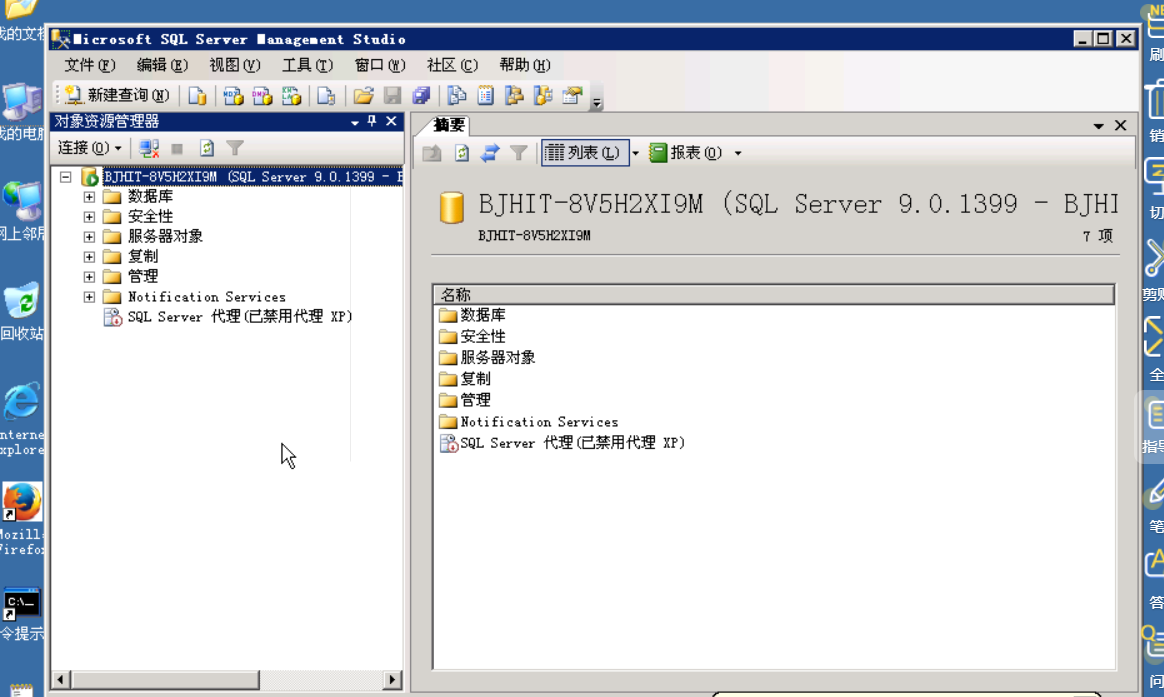Open the 社区 menu

(x=452, y=65)
